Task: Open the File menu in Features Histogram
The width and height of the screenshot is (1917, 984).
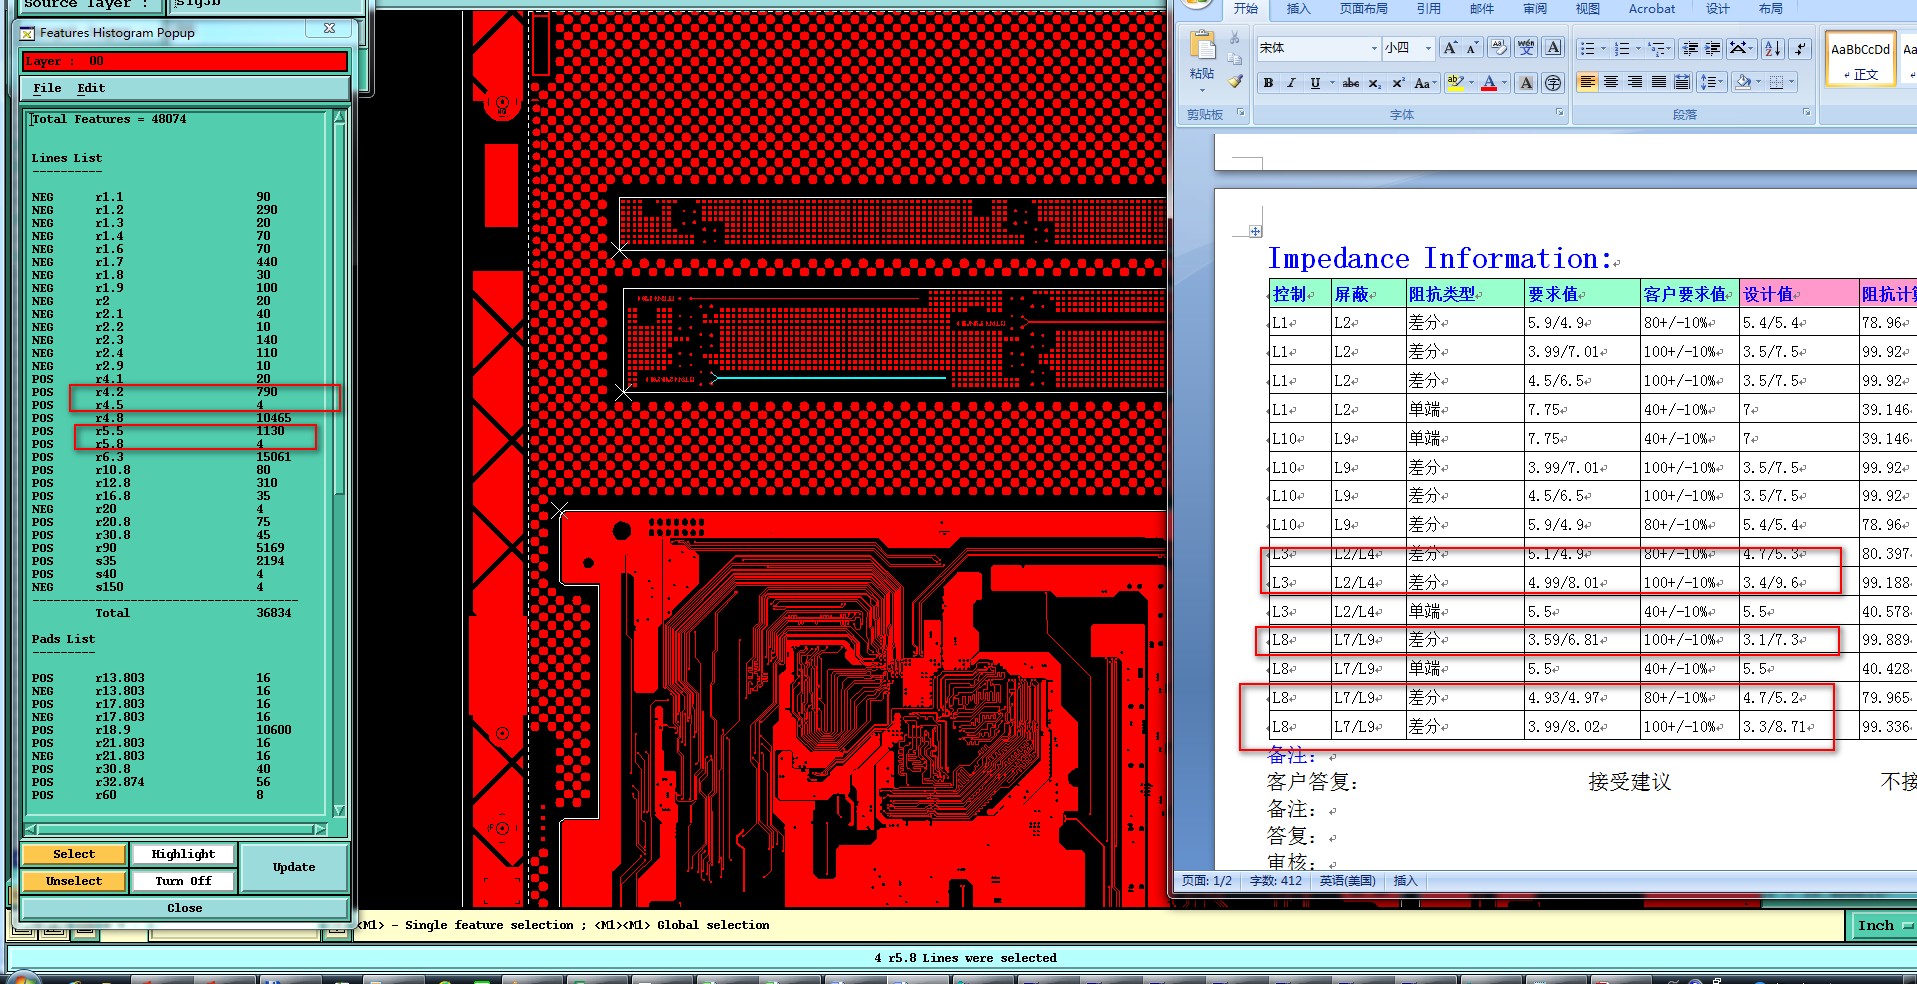Action: click(47, 88)
